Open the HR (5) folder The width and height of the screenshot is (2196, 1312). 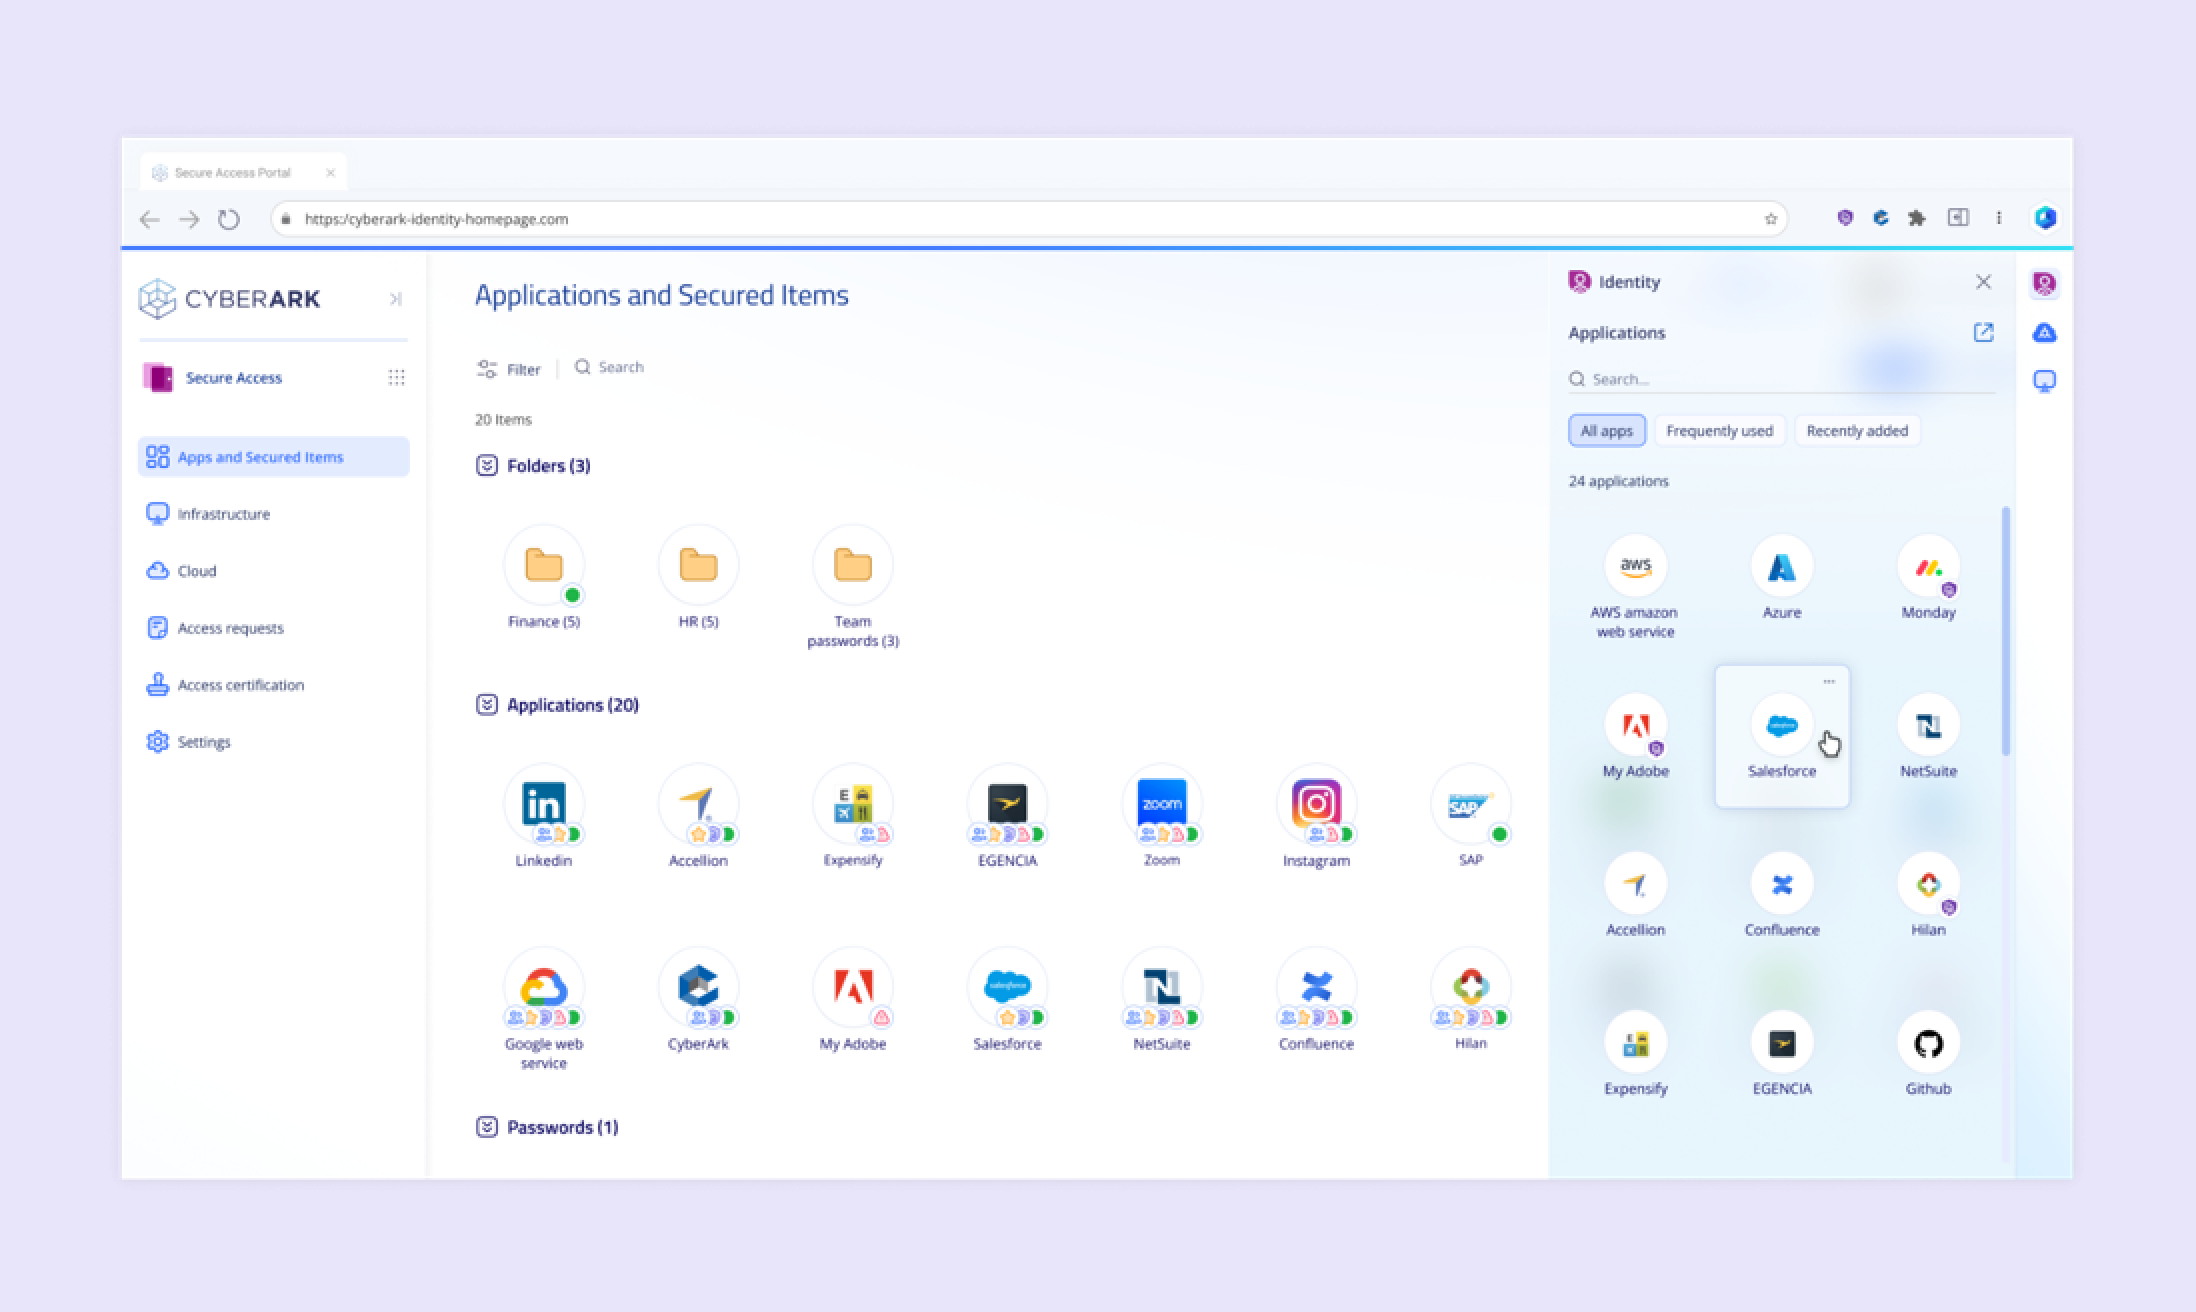698,565
